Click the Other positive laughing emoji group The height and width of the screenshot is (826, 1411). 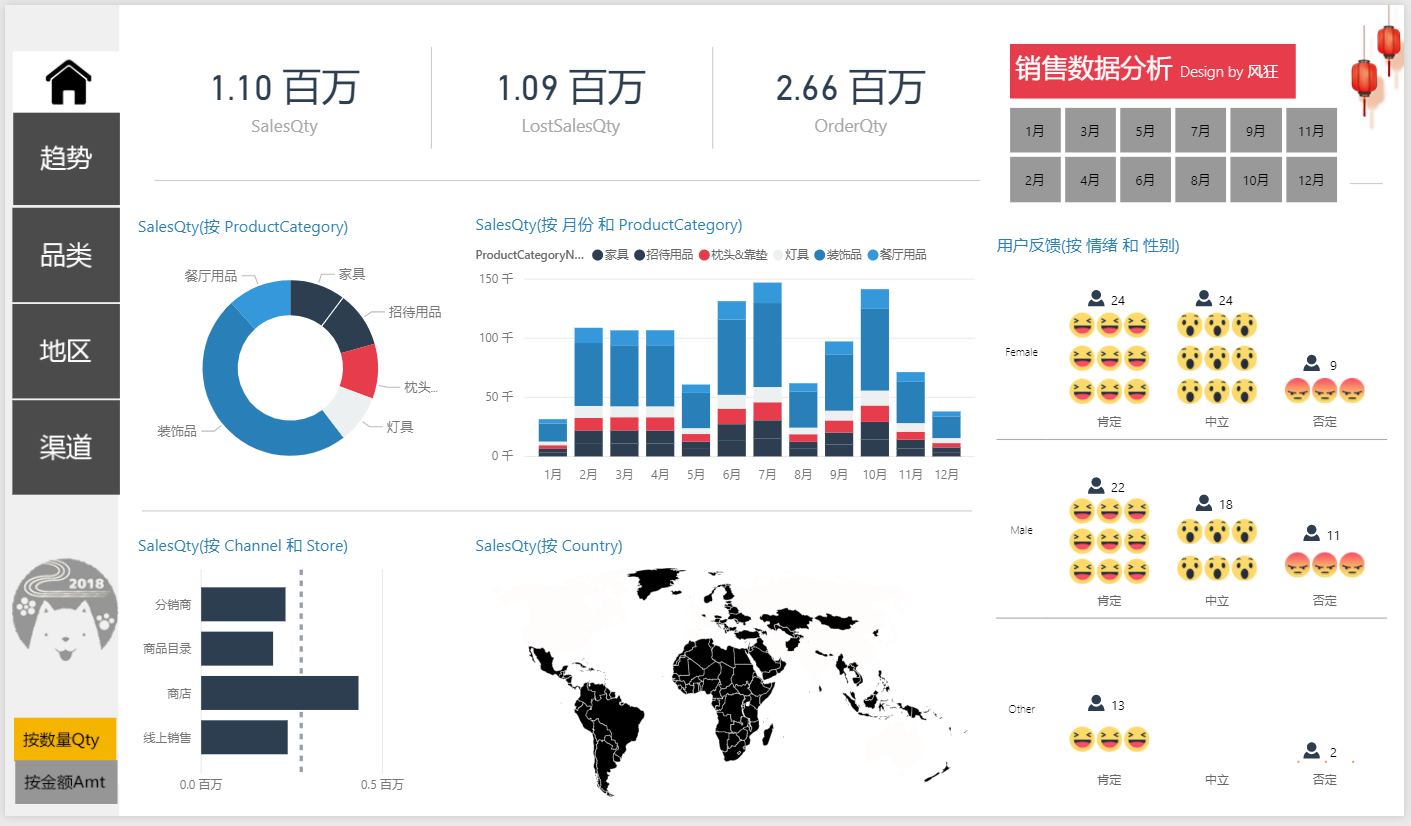(x=1109, y=740)
